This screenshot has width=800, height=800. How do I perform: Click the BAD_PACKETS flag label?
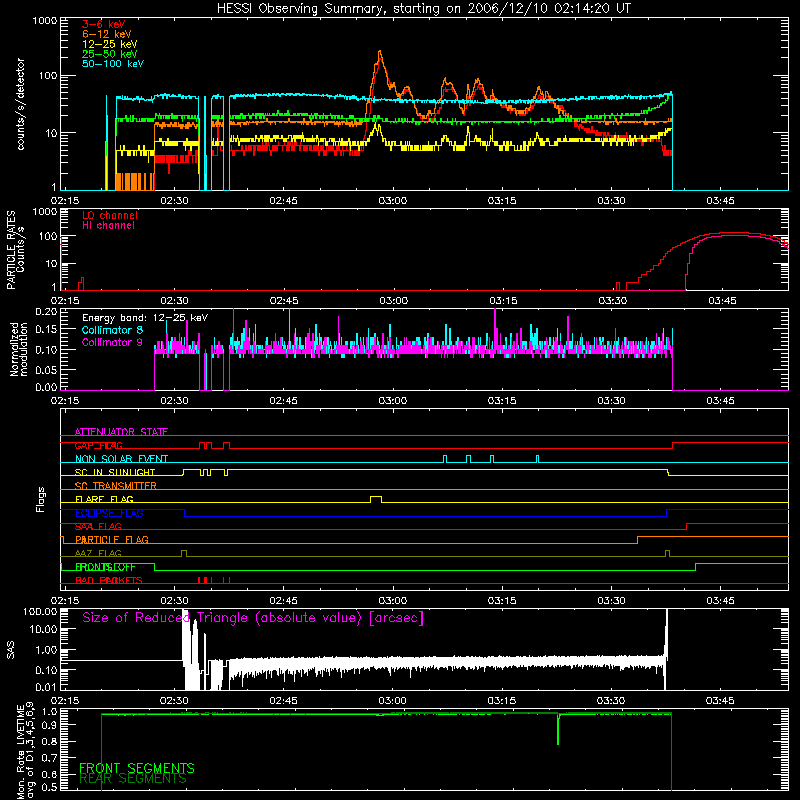[109, 581]
